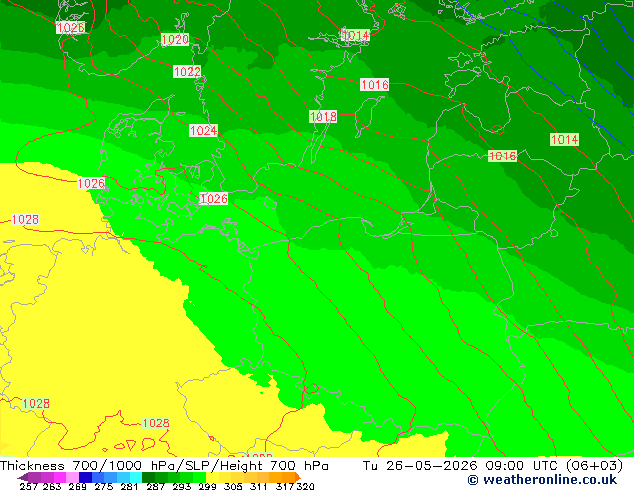Image resolution: width=634 pixels, height=490 pixels.
Task: Click the forecast date 'Tu 26-05-2026 09:00 UTC'
Action: coord(462,466)
